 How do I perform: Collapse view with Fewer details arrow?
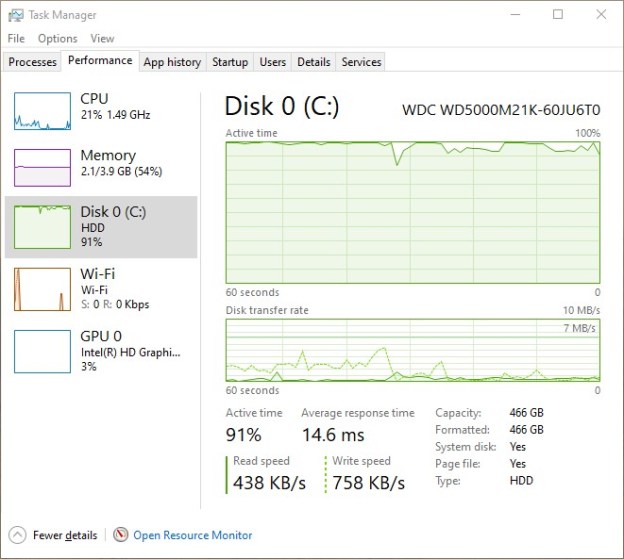point(17,535)
